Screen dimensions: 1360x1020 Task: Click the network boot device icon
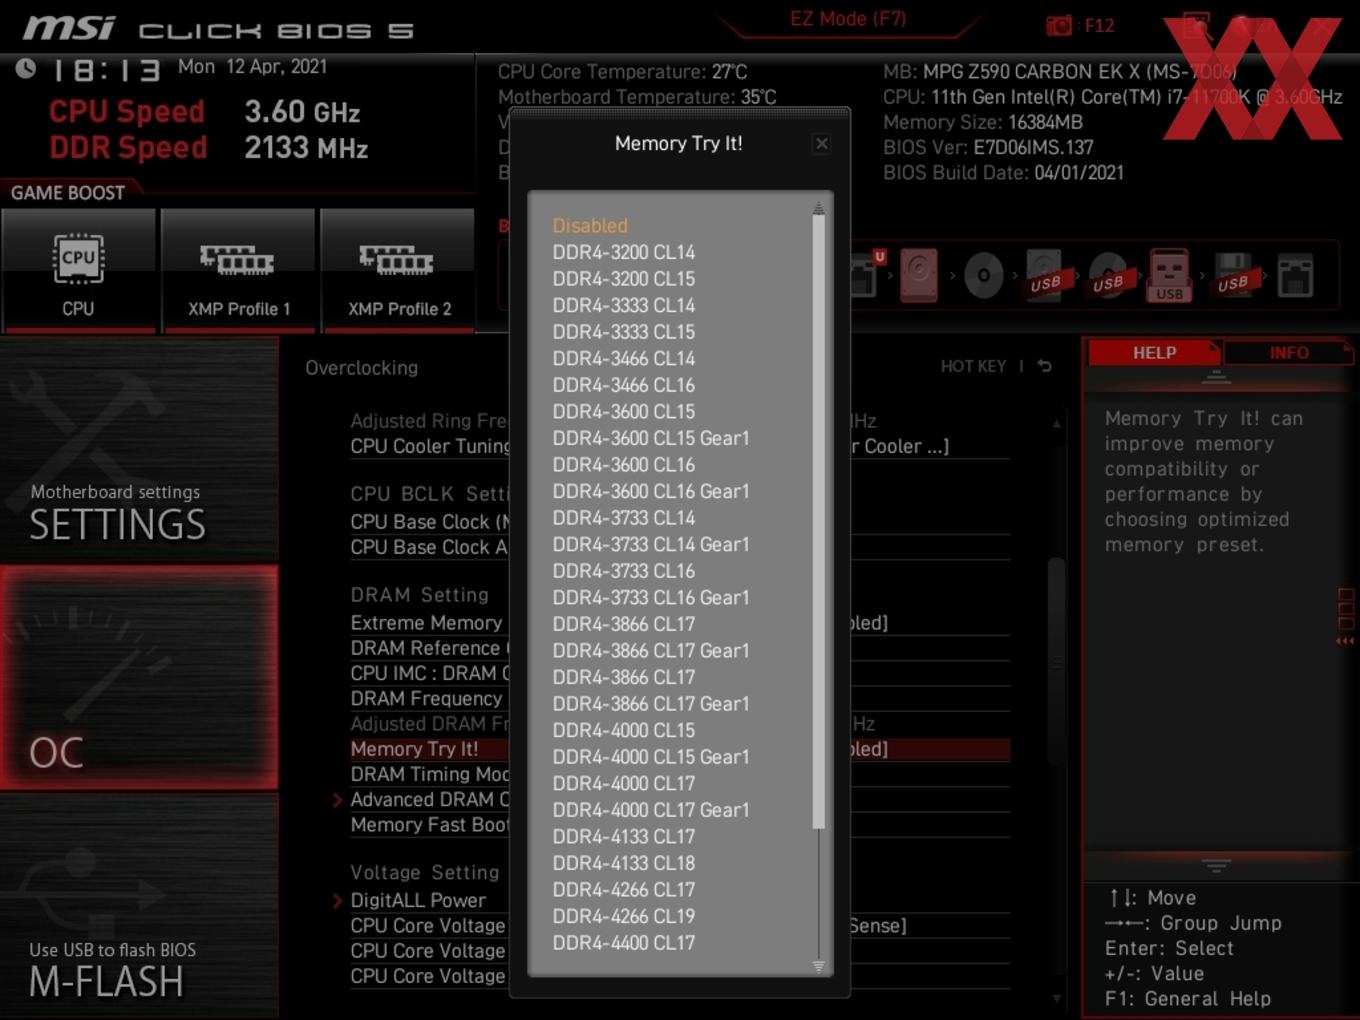coord(1295,275)
